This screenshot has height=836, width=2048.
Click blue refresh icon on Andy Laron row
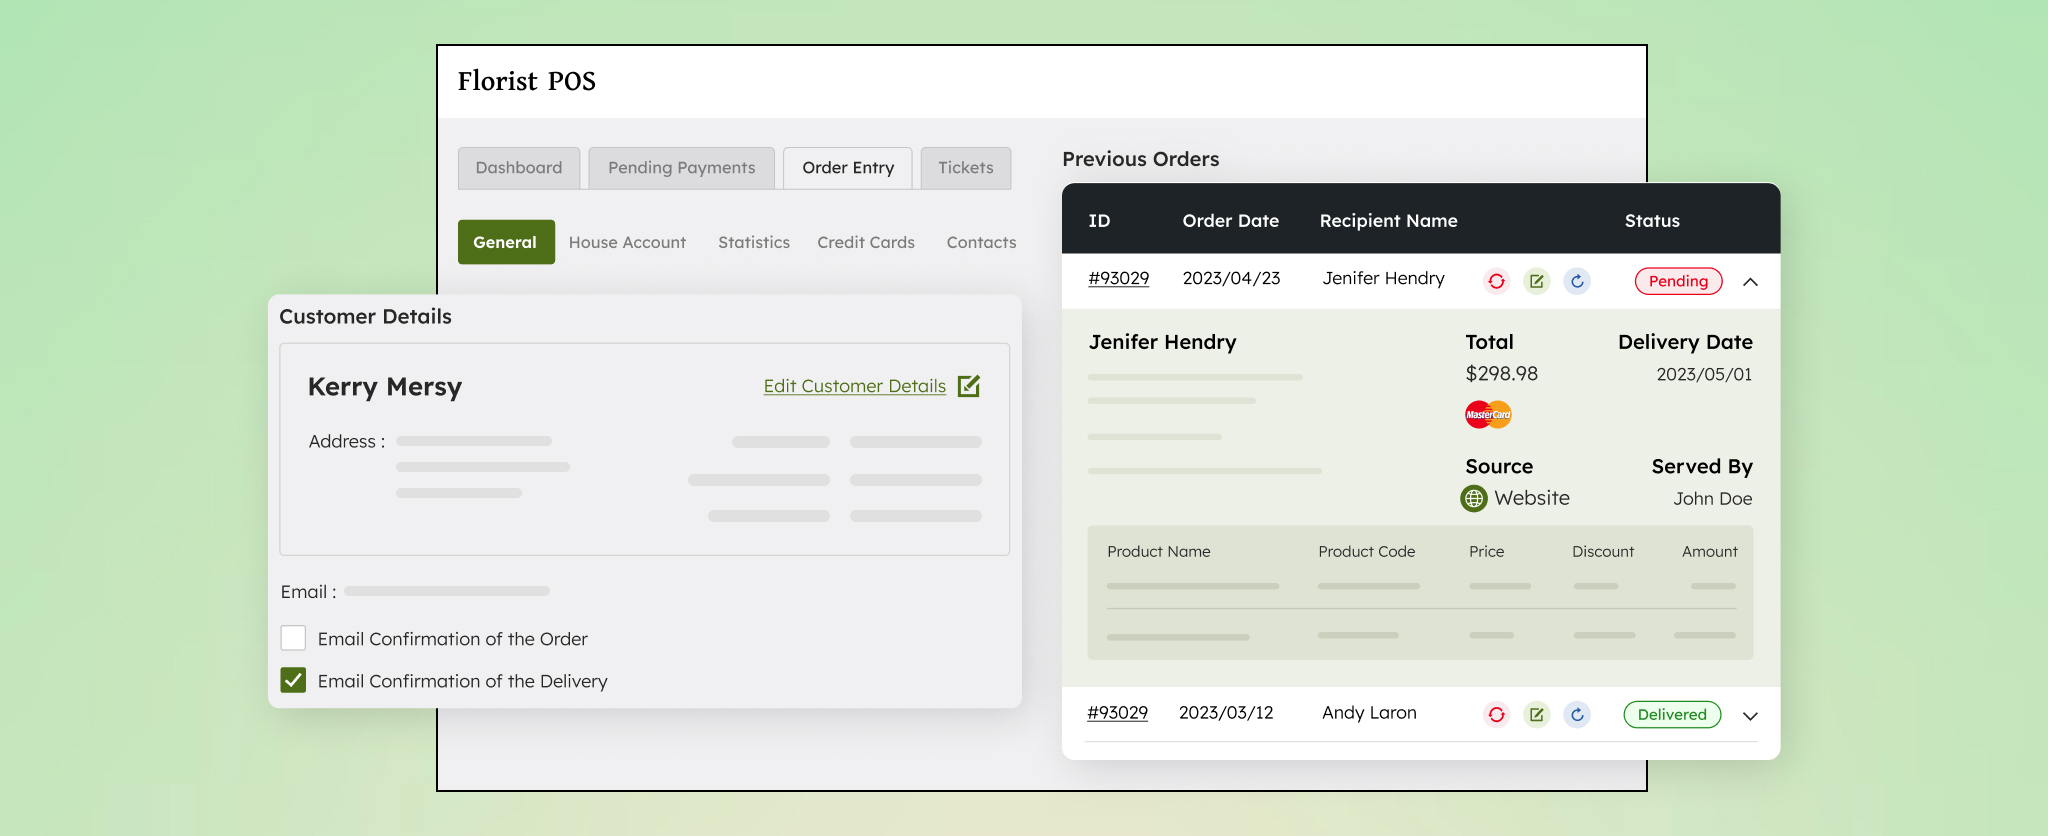(x=1577, y=714)
